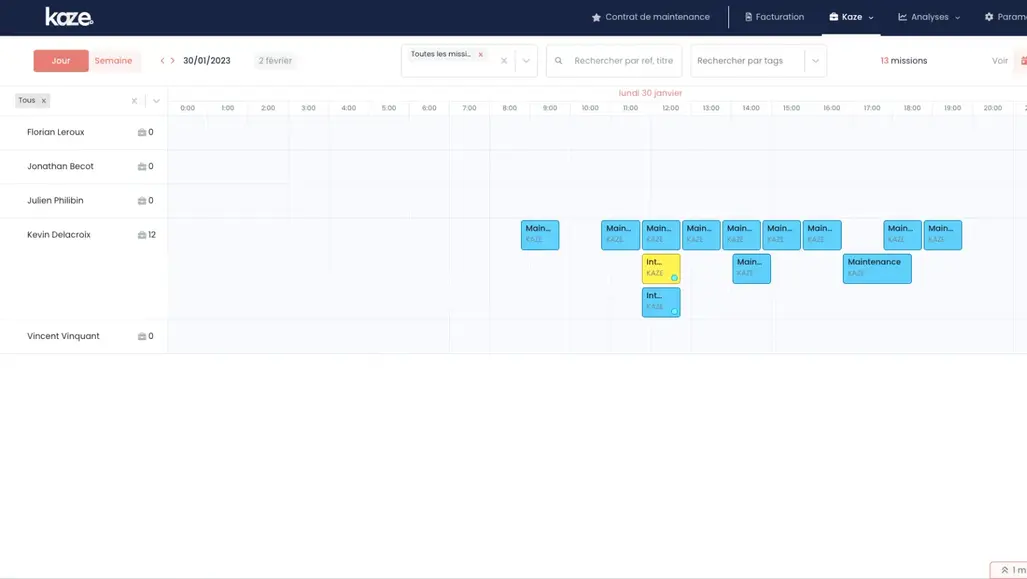The image size is (1027, 579).
Task: Open the Main... mission card at 13:00
Action: coord(701,234)
